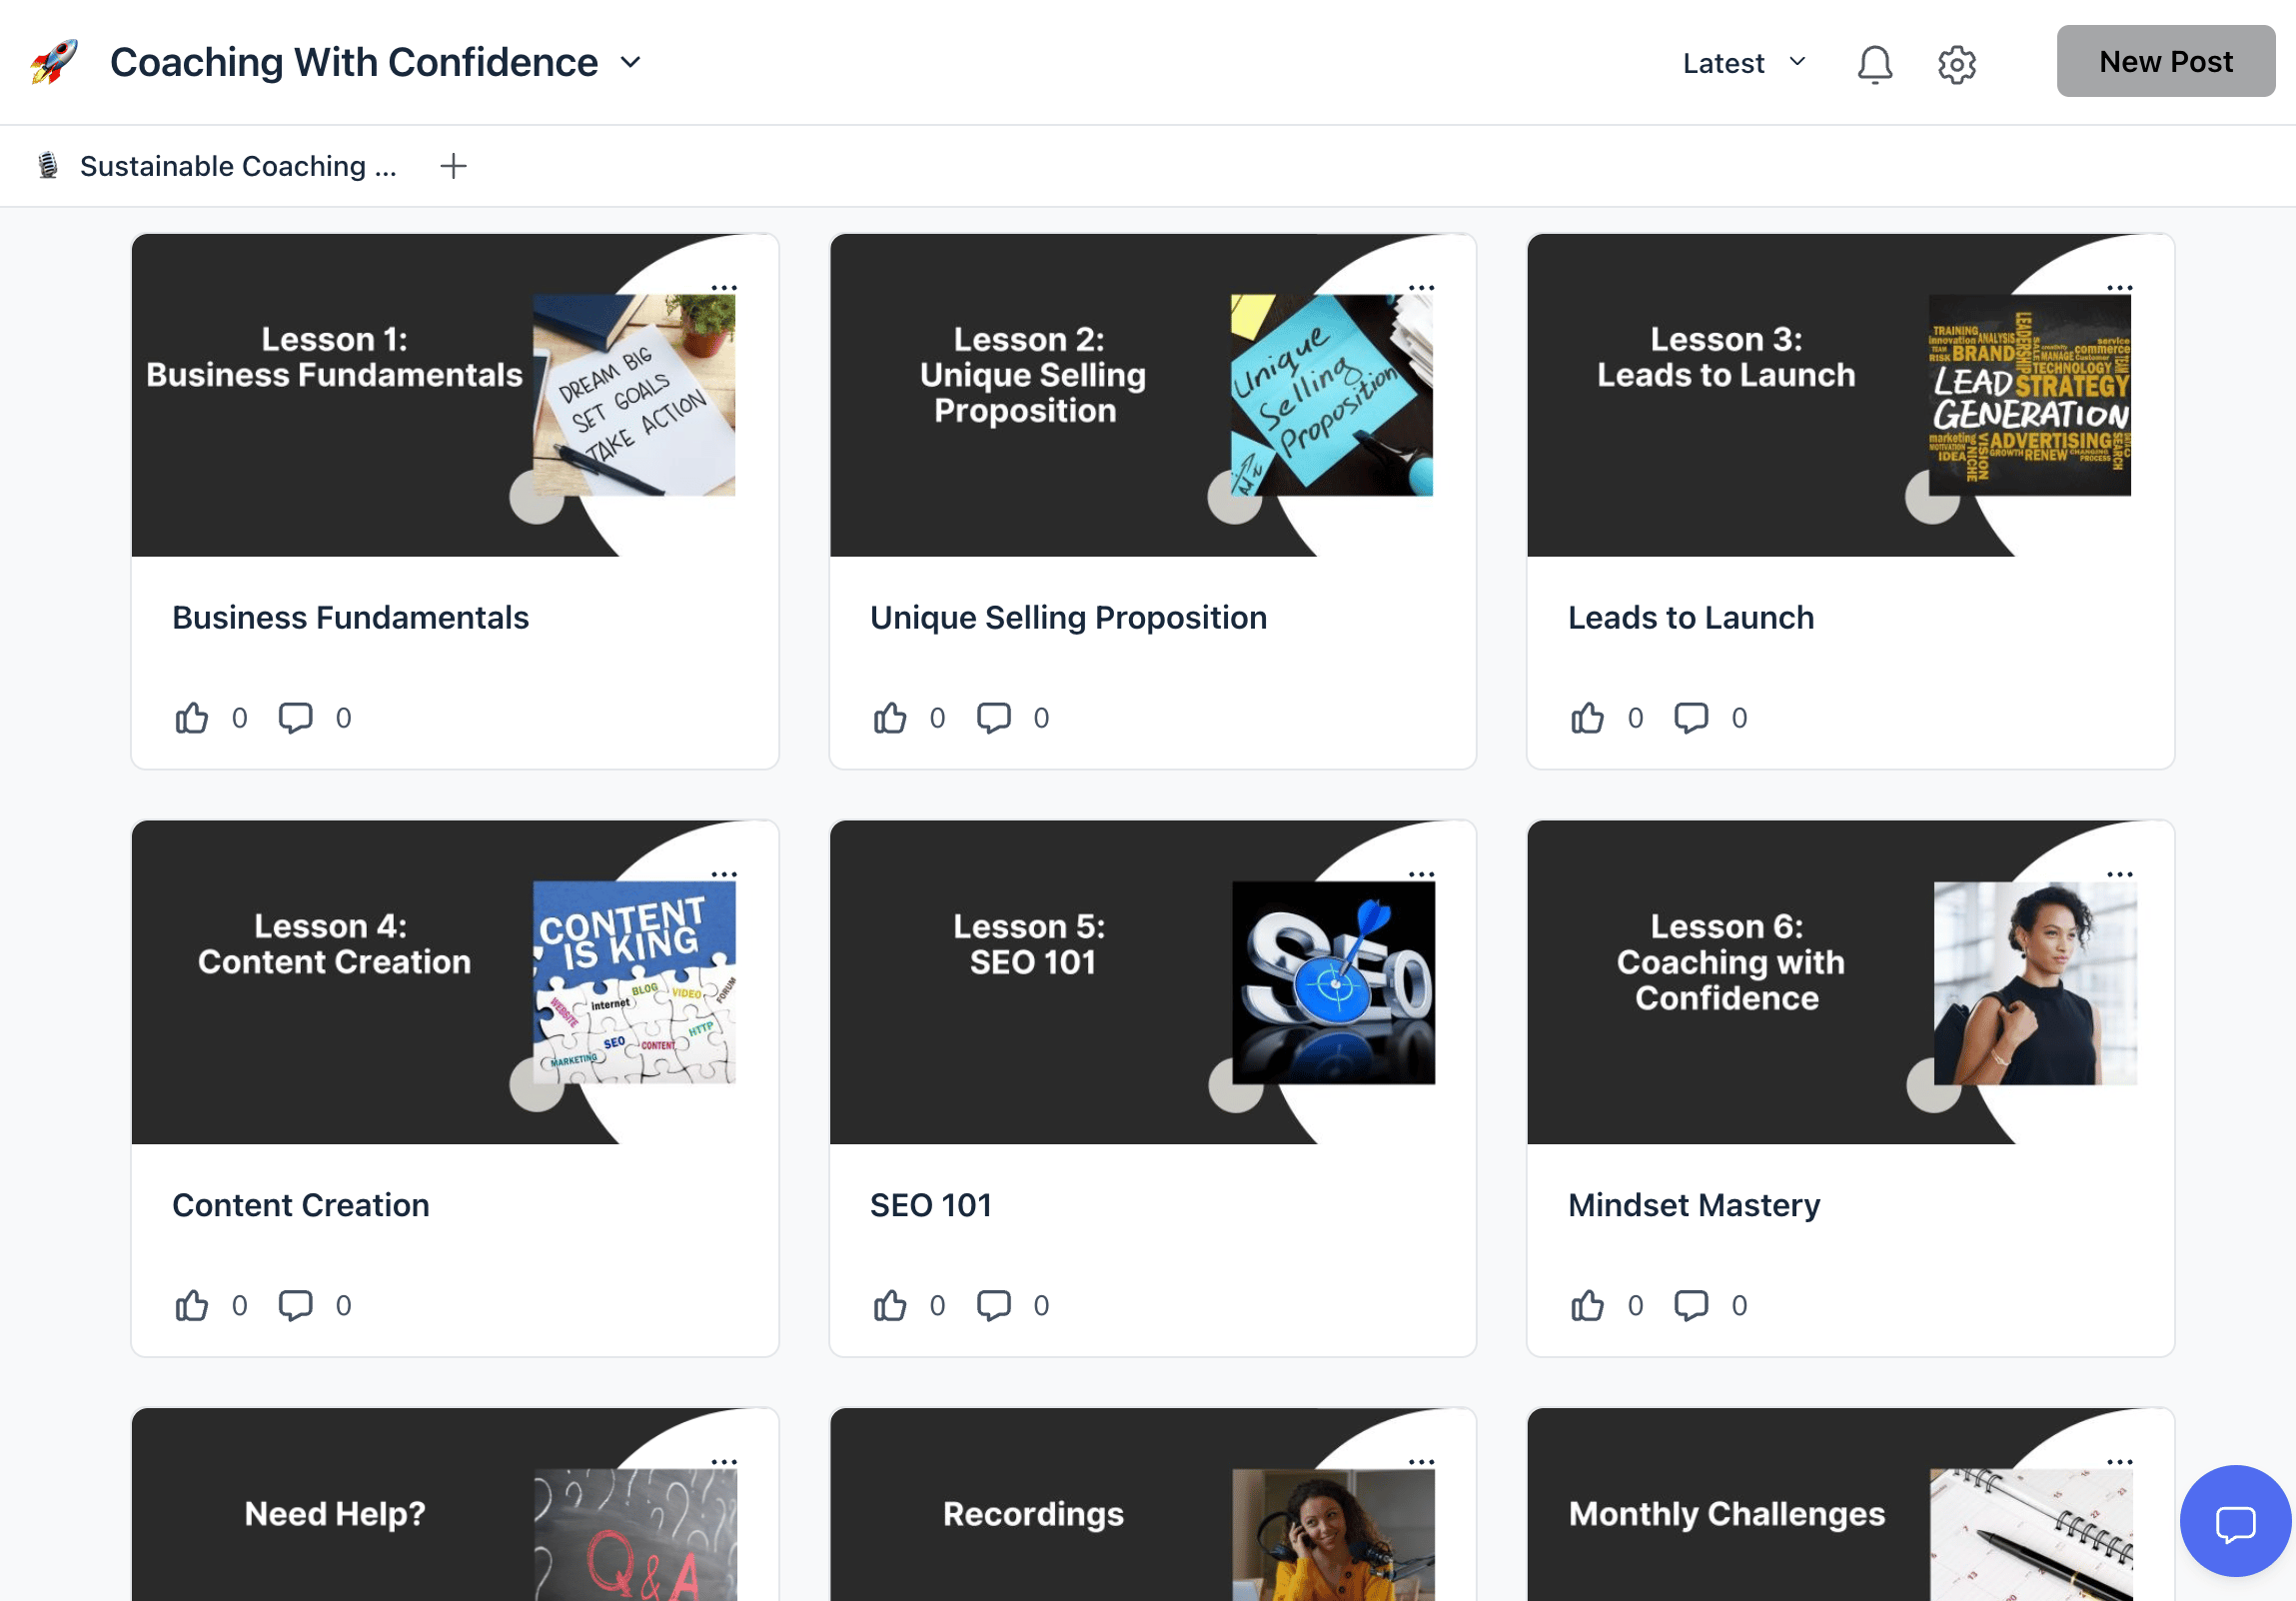
Task: Like the Content Creation post
Action: click(191, 1305)
